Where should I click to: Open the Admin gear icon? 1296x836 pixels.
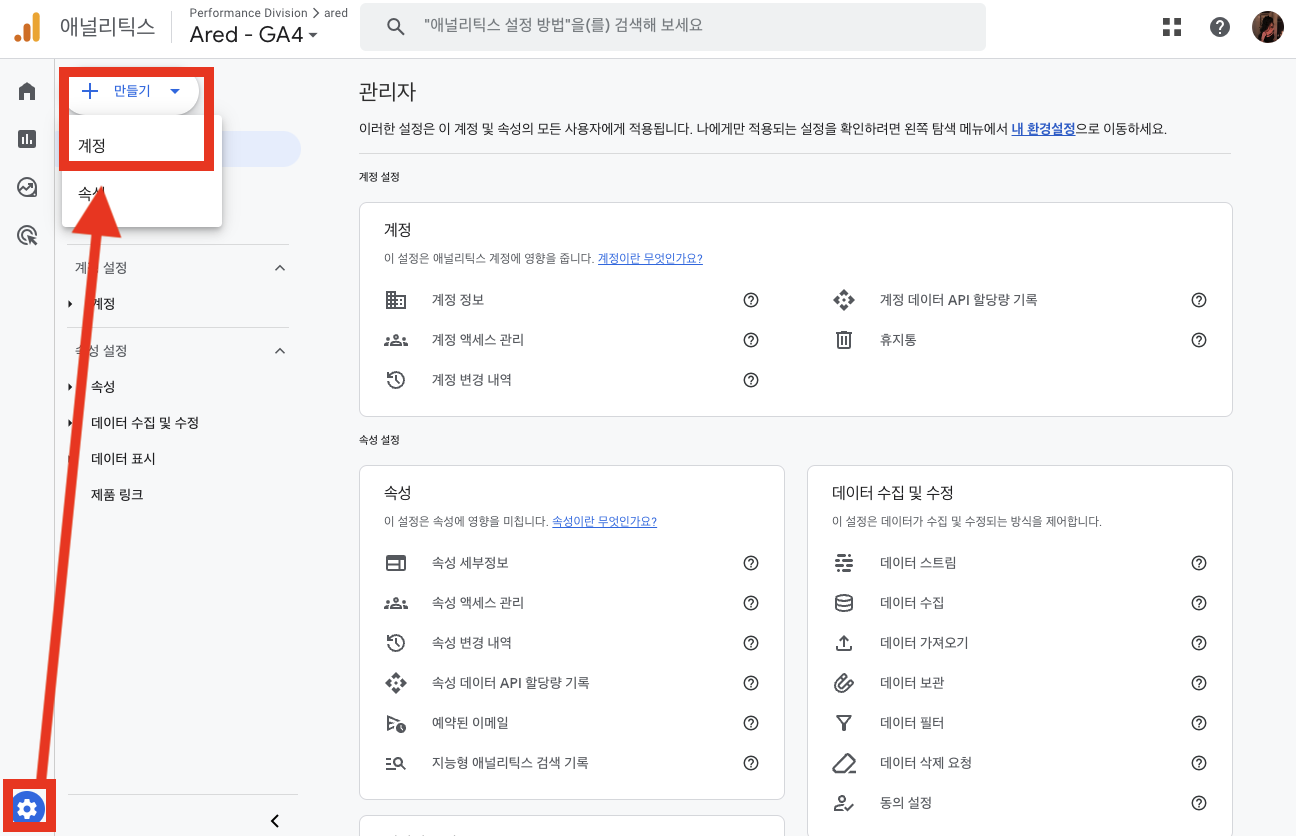(27, 808)
